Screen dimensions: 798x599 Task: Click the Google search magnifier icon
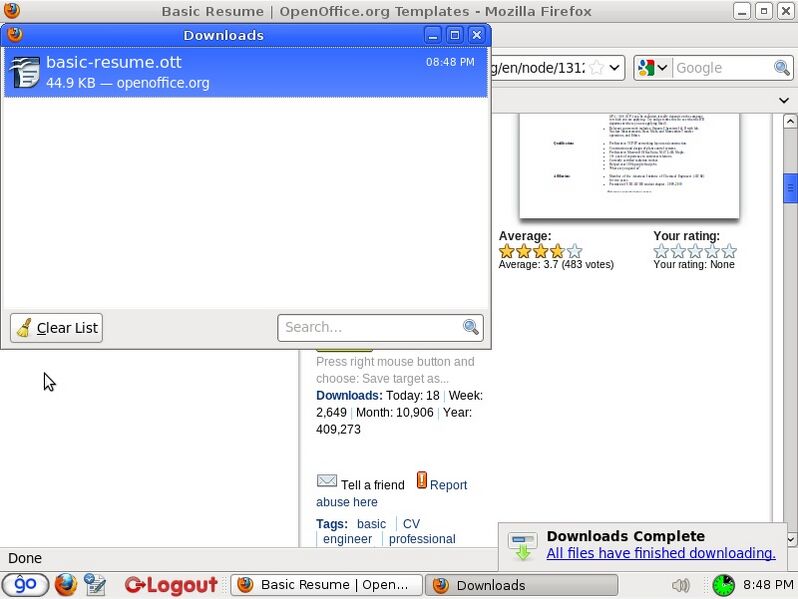[782, 68]
